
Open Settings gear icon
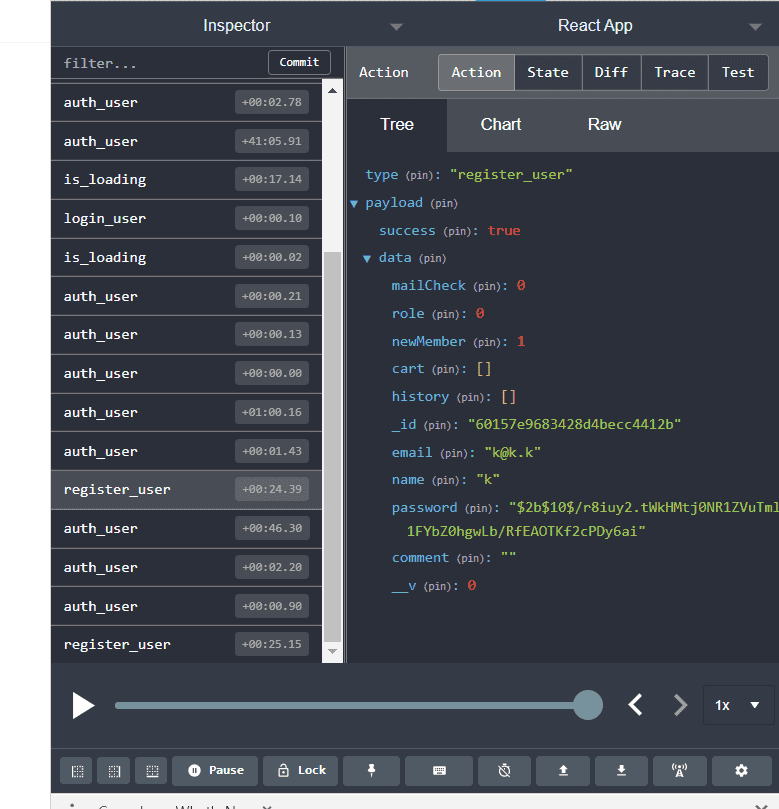coord(741,771)
